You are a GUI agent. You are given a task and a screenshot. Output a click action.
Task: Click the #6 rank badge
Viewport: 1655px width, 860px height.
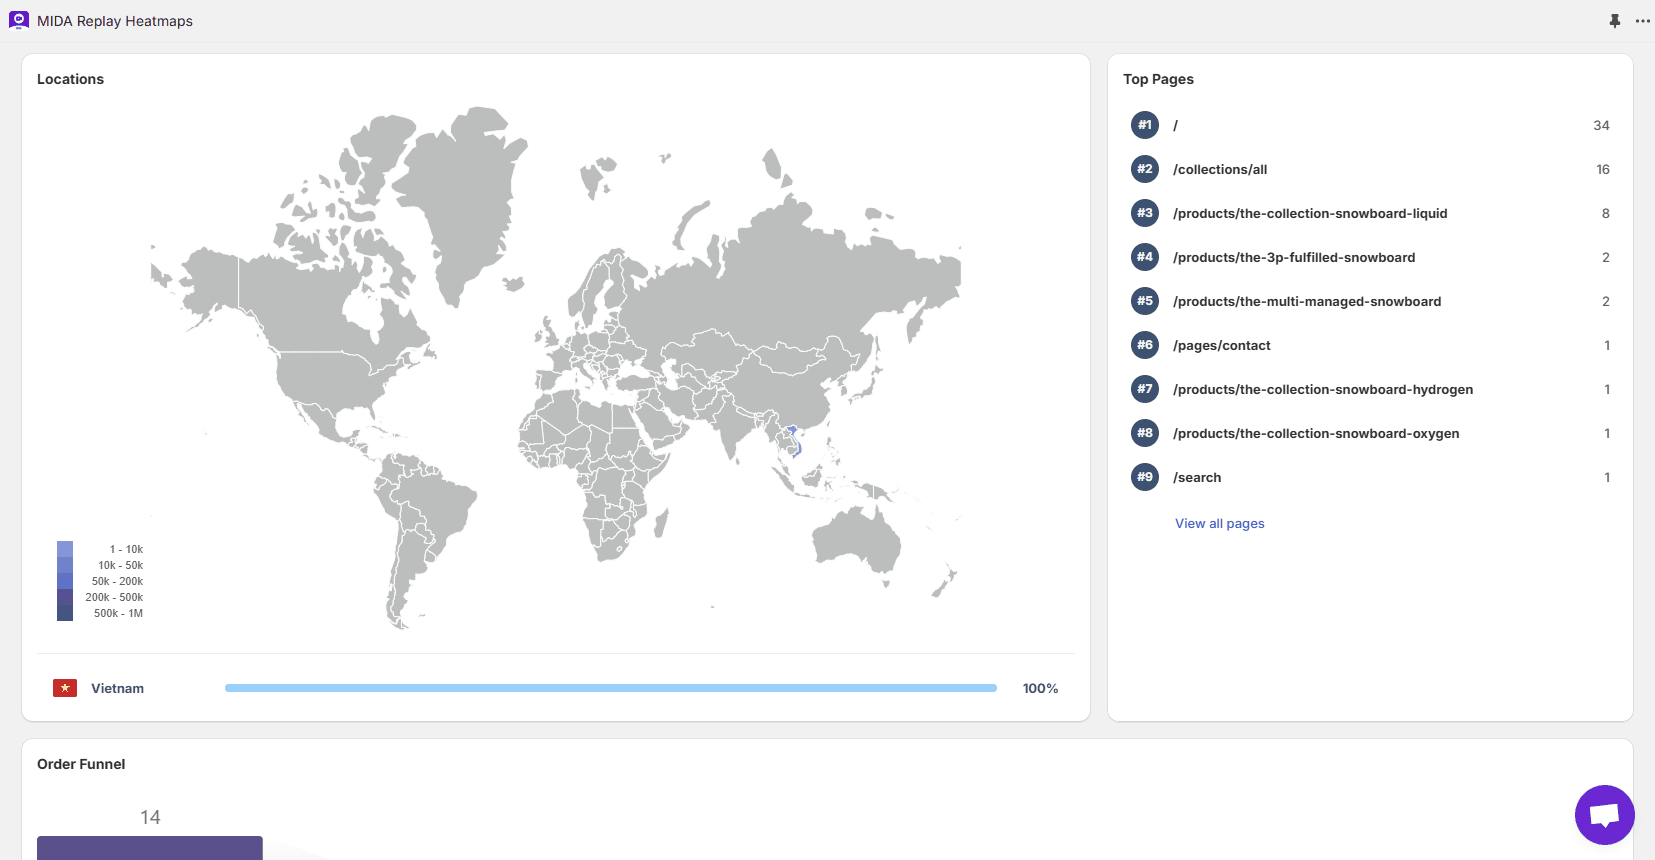[x=1144, y=345]
